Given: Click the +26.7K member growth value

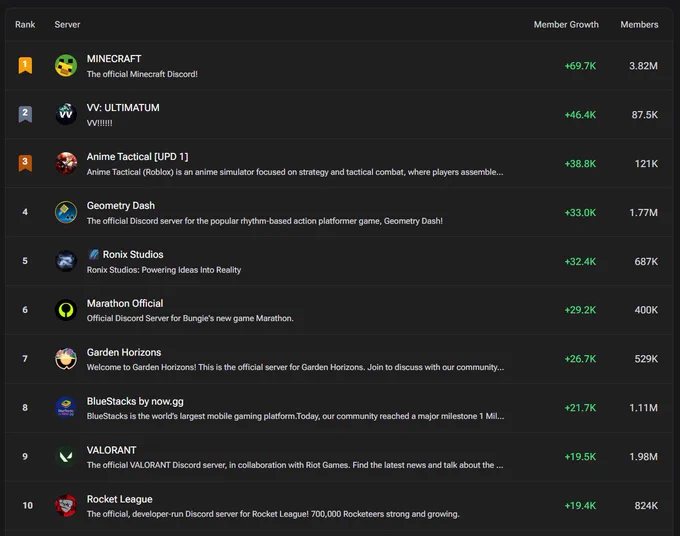Looking at the screenshot, I should [580, 359].
